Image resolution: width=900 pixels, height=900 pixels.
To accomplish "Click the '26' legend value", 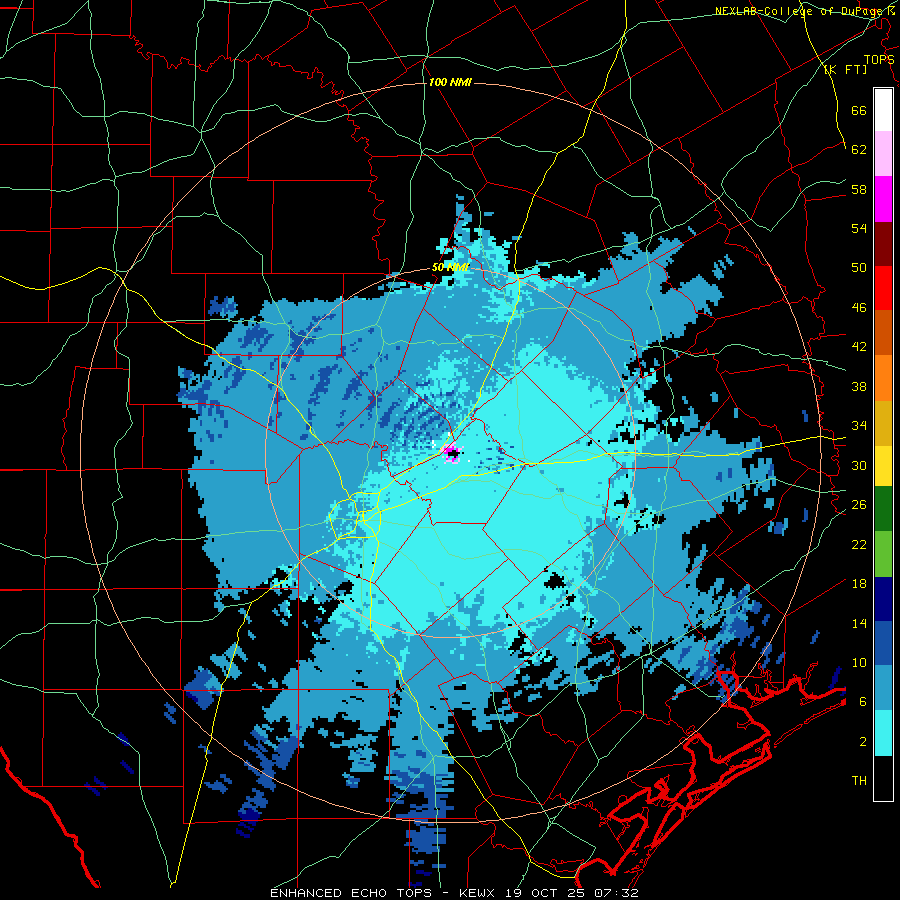I will (x=859, y=505).
